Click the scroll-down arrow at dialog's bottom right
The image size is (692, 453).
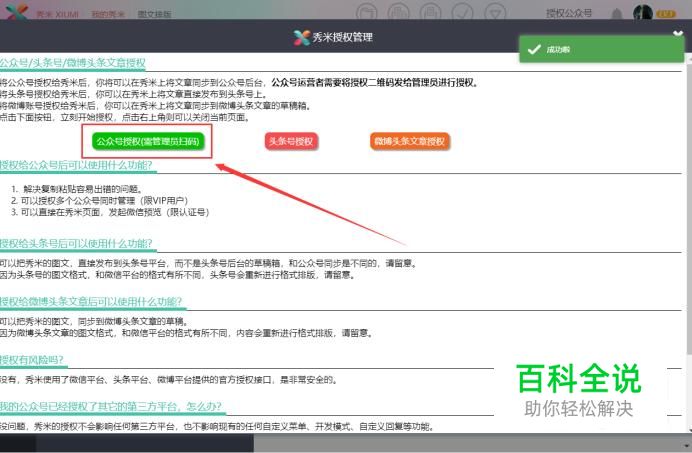coord(689,429)
